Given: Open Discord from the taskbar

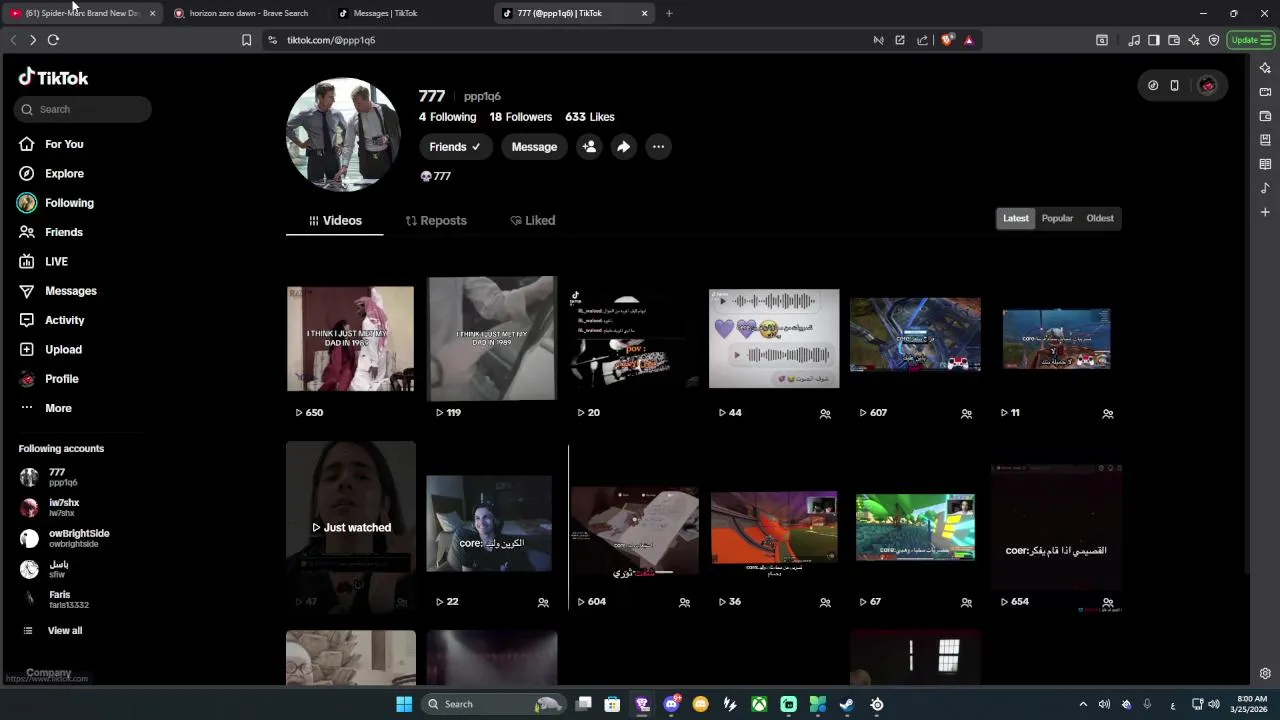Looking at the screenshot, I should coord(671,704).
